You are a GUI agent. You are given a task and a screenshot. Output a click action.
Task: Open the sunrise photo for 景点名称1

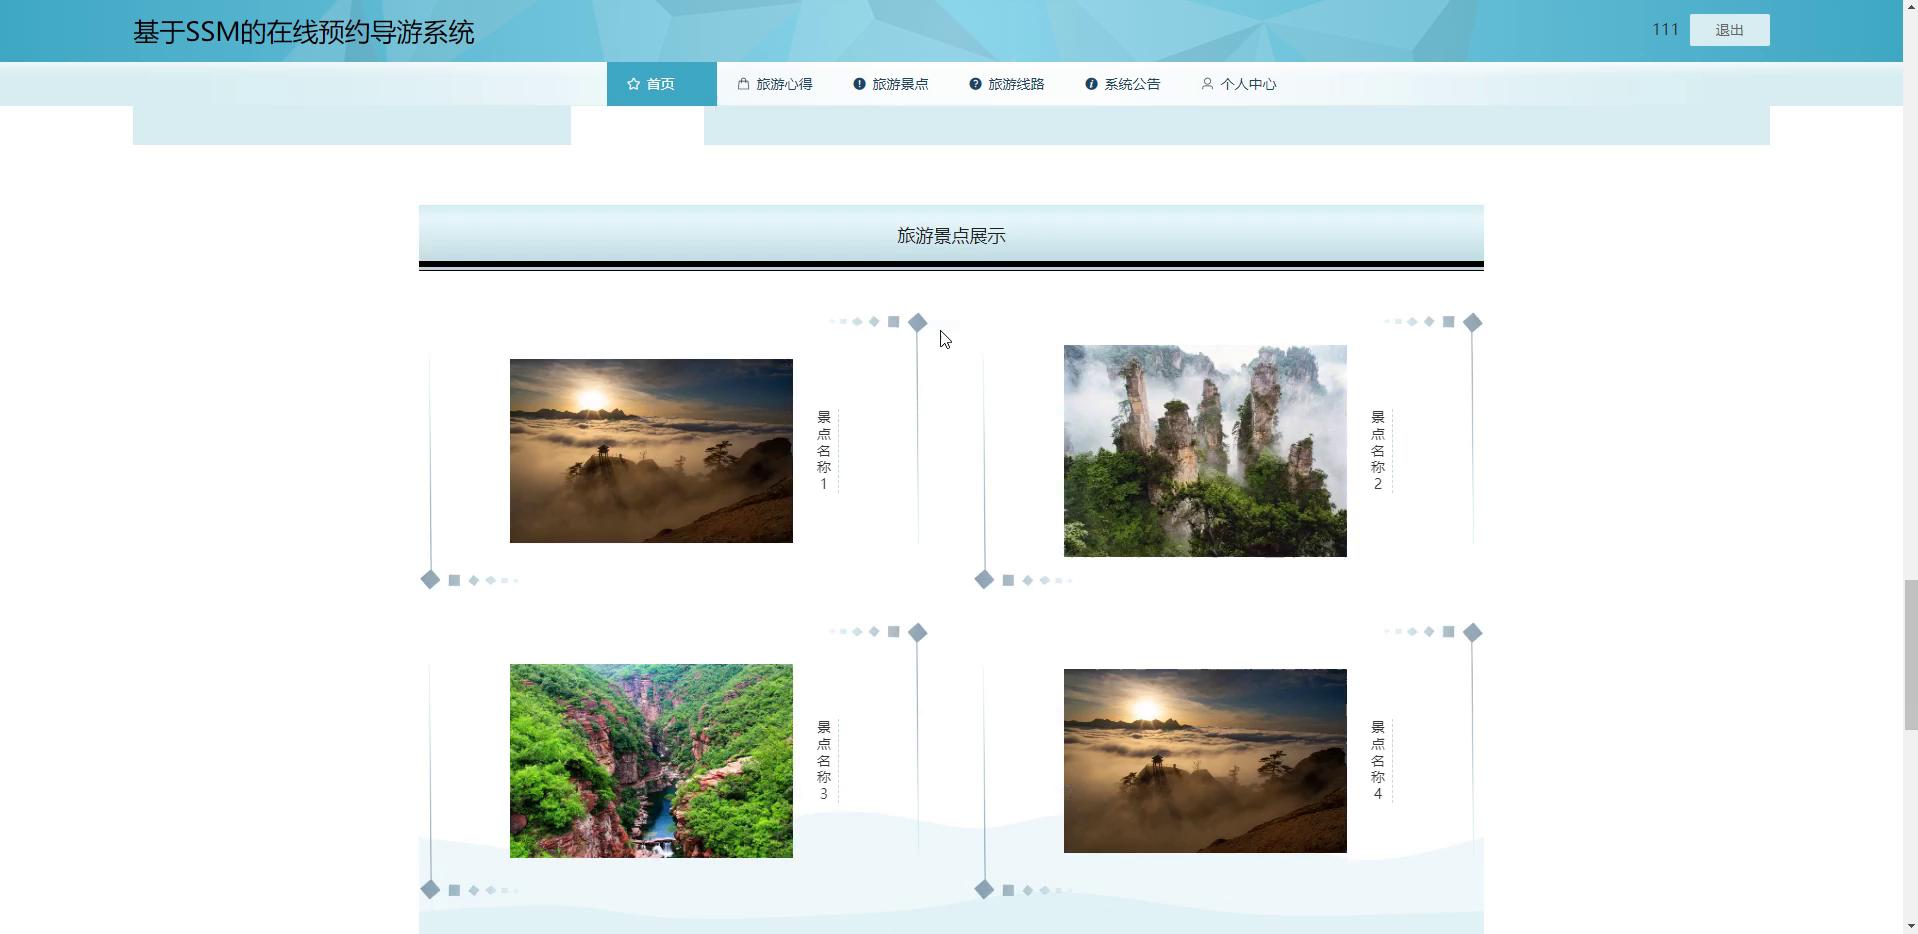pos(651,451)
